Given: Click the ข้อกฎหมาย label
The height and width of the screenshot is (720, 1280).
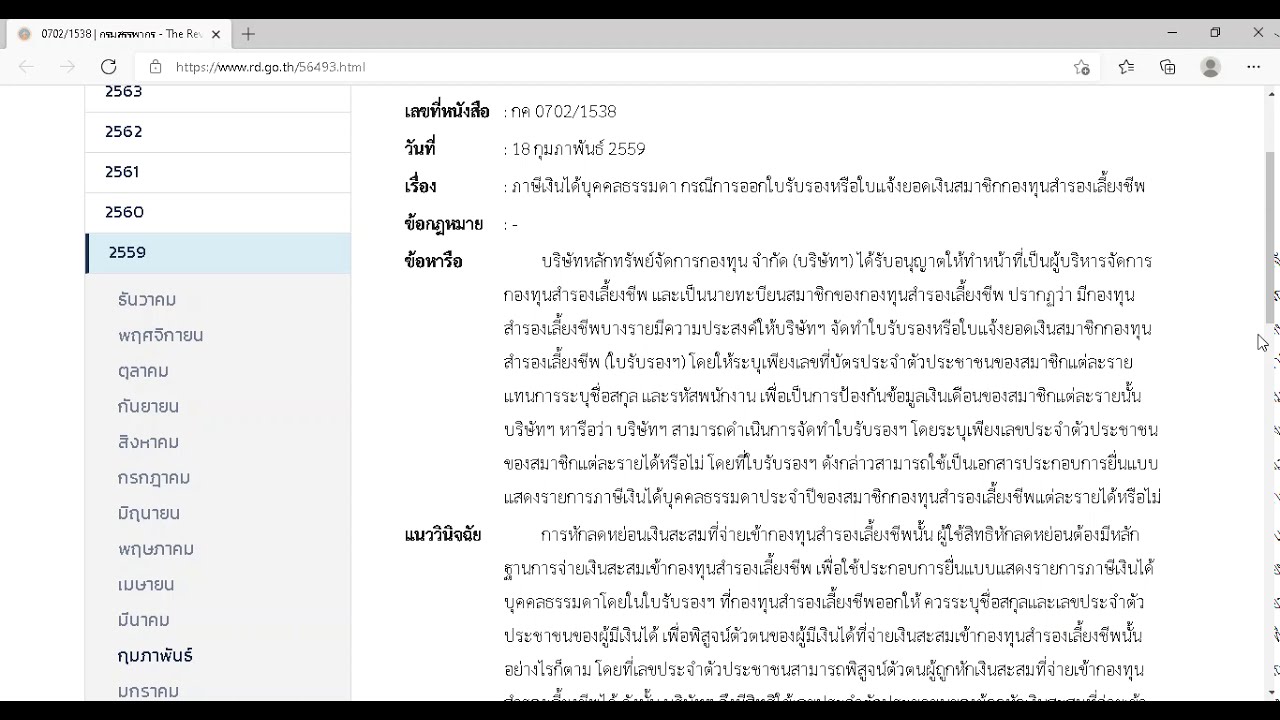Looking at the screenshot, I should click(444, 224).
